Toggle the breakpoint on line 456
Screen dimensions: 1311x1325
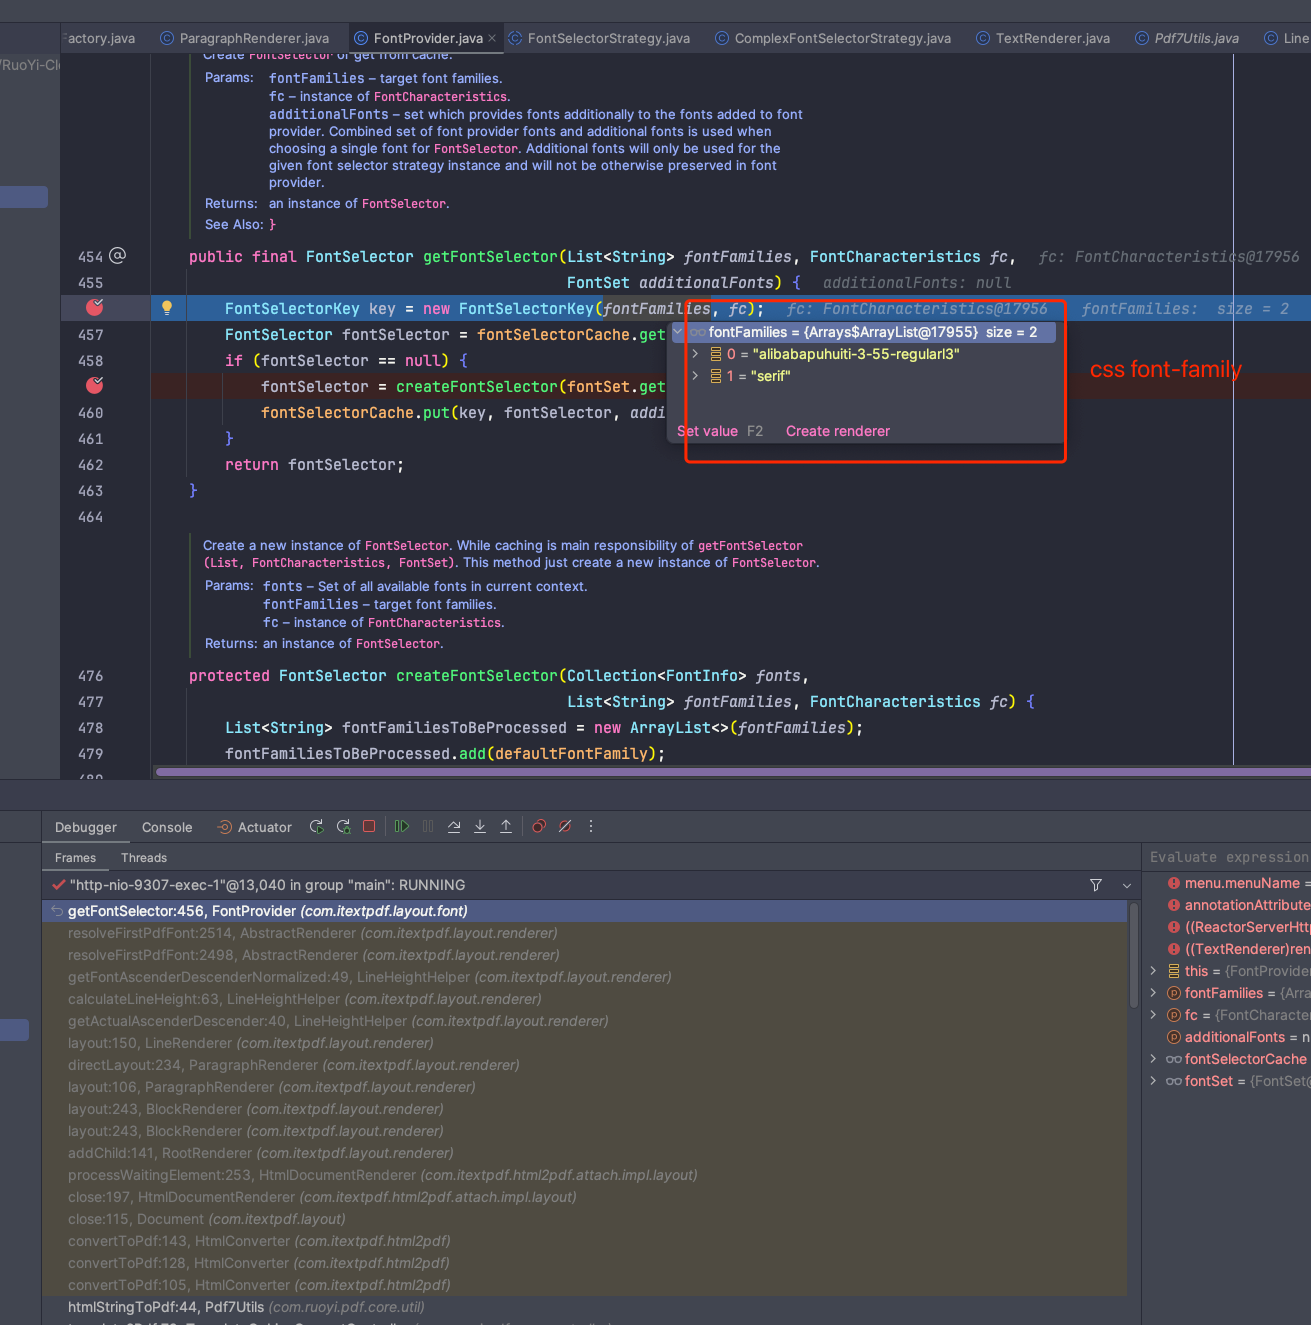tap(95, 308)
